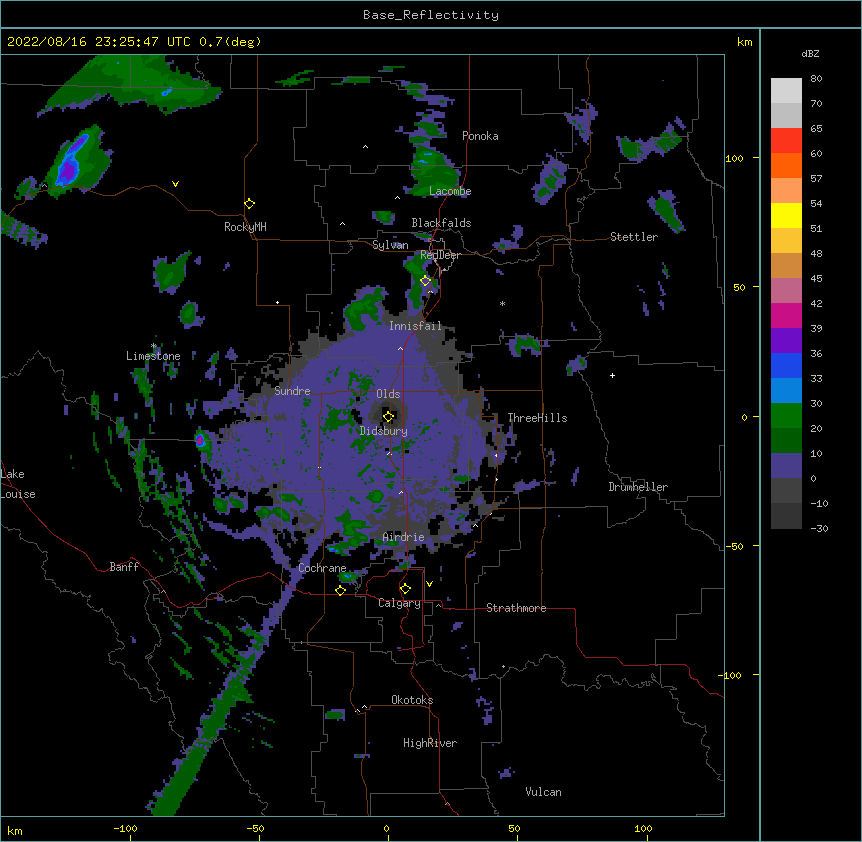The image size is (862, 842).
Task: Click the yellow V marker northeast of Calgary
Action: (x=429, y=584)
